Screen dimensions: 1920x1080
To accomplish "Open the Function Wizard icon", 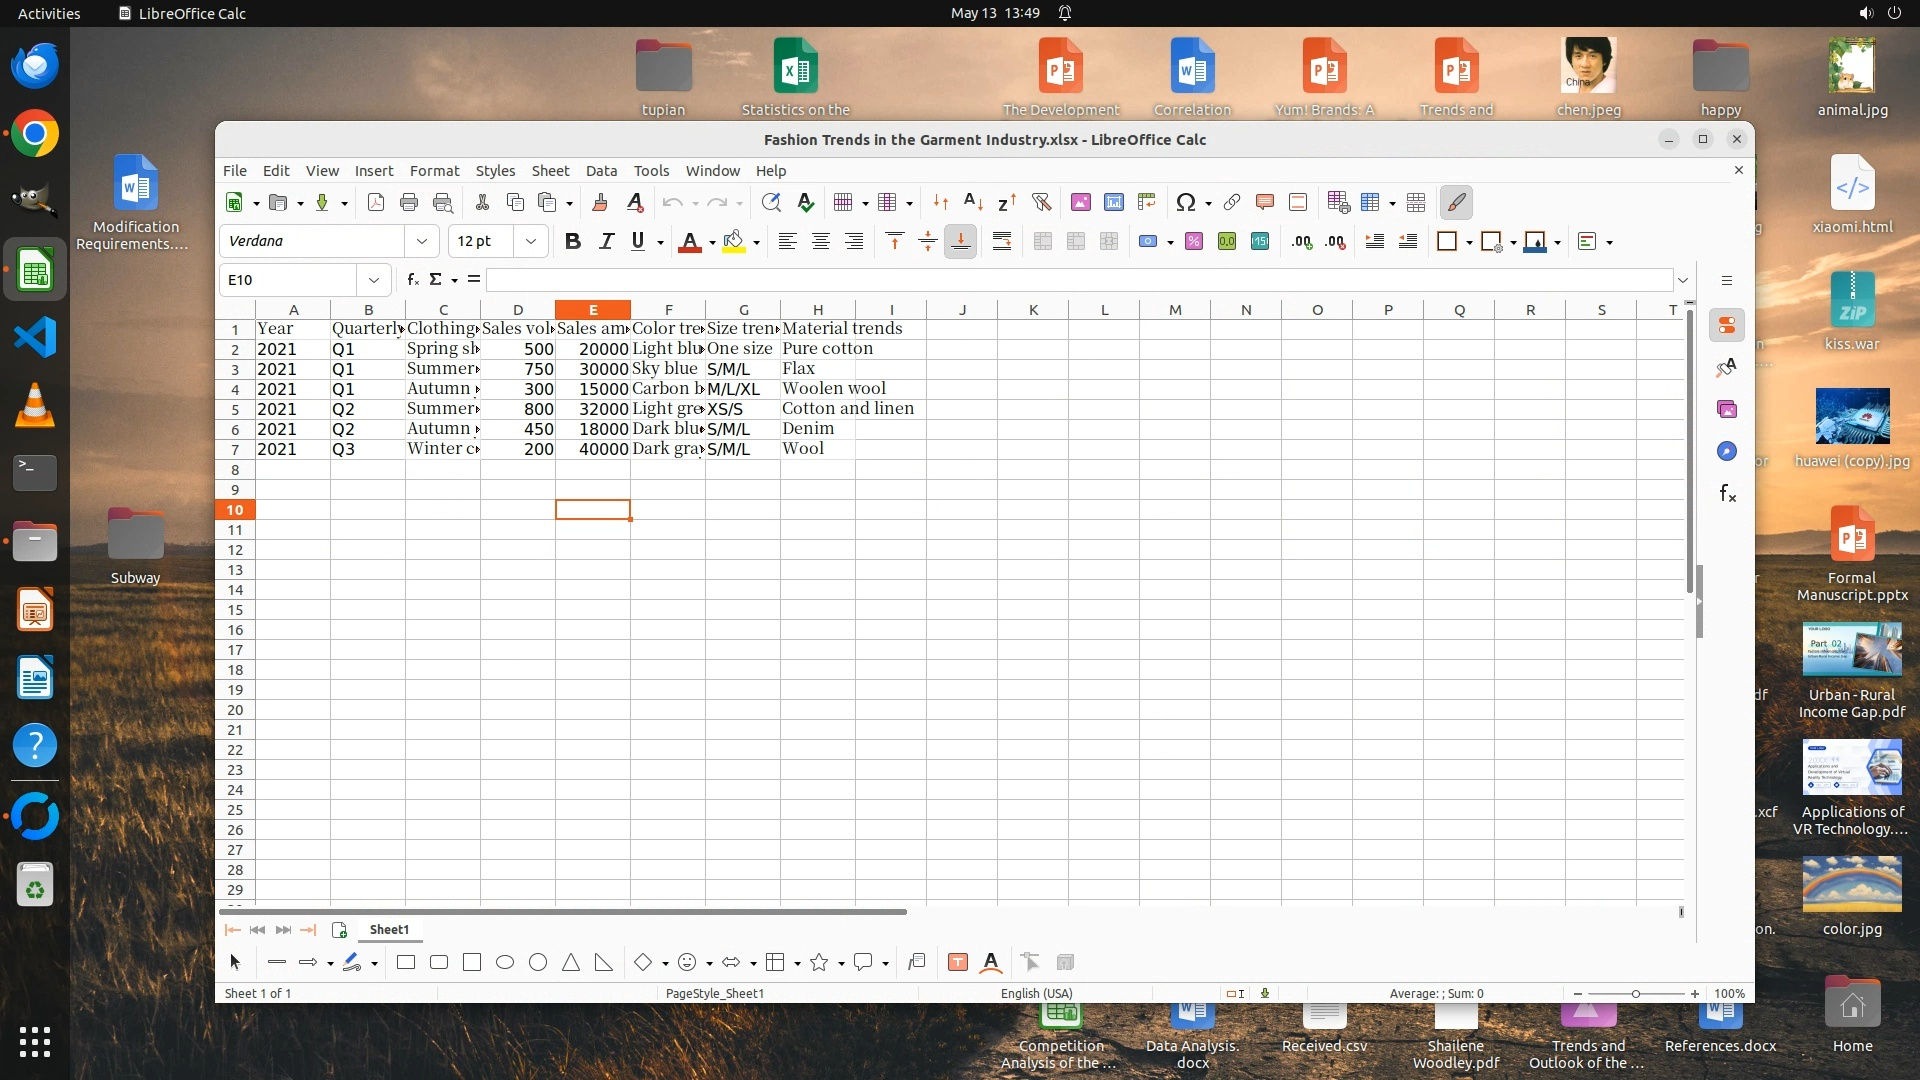I will click(x=412, y=280).
